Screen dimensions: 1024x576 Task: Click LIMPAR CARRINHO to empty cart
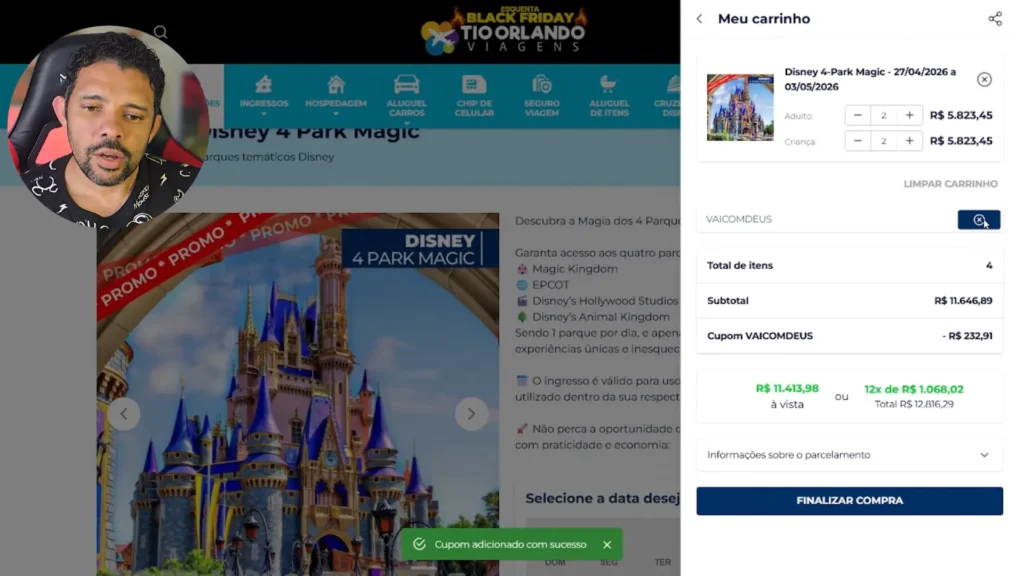pyautogui.click(x=950, y=184)
